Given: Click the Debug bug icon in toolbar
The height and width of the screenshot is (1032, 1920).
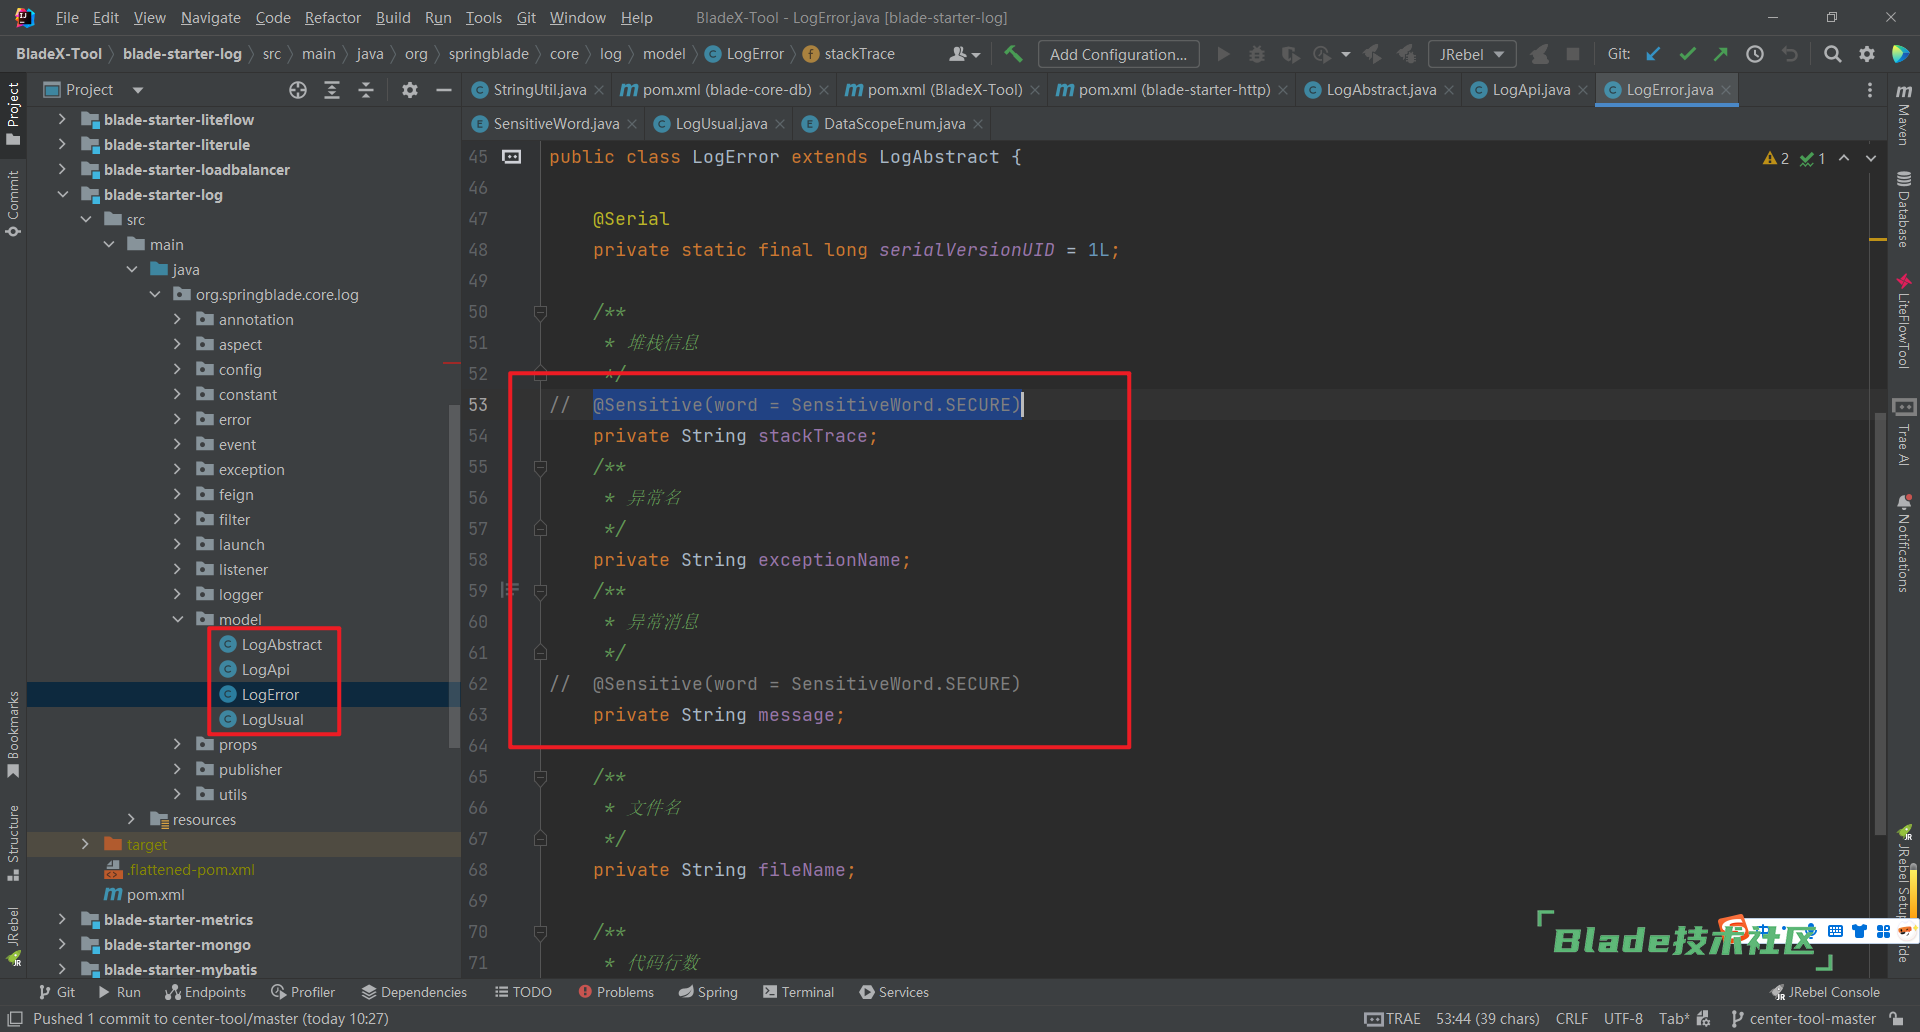Looking at the screenshot, I should tap(1257, 54).
